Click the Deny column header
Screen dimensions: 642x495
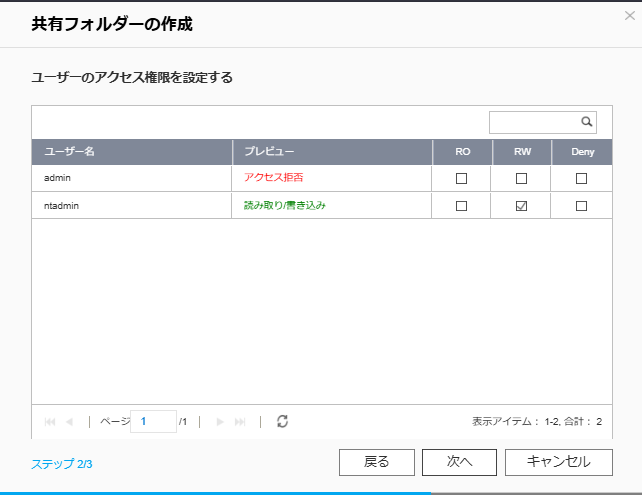point(582,151)
